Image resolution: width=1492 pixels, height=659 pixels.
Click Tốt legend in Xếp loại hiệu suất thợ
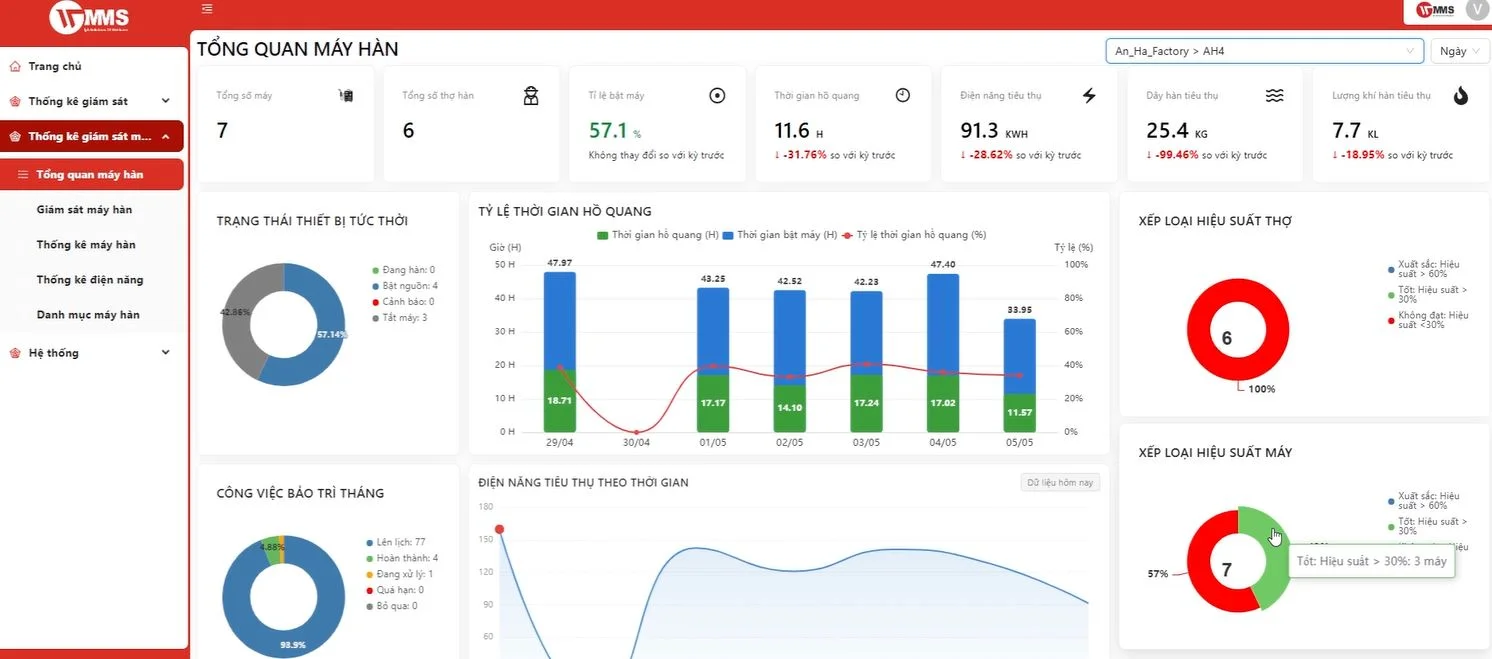click(1428, 295)
